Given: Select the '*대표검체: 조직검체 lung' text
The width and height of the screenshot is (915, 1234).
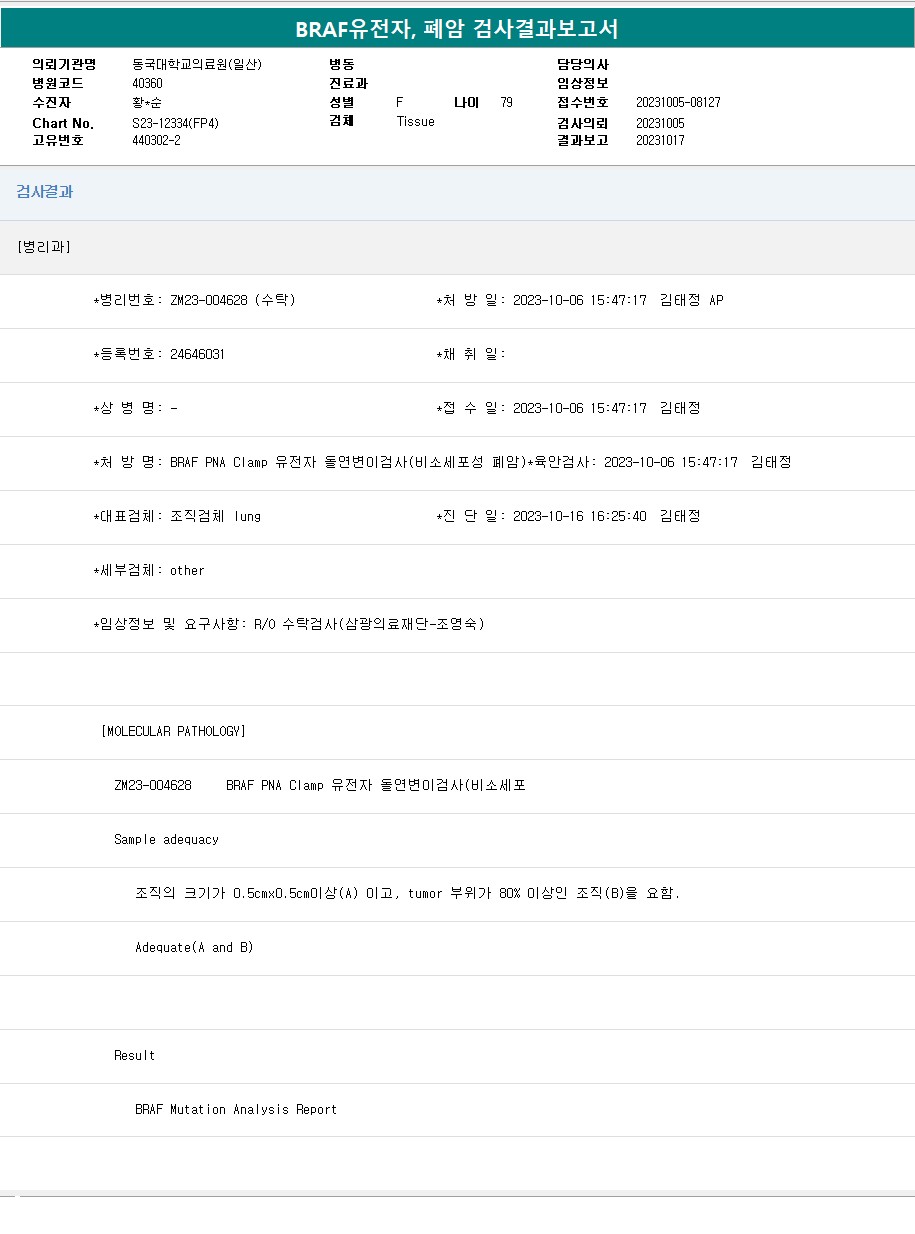Looking at the screenshot, I should point(177,516).
